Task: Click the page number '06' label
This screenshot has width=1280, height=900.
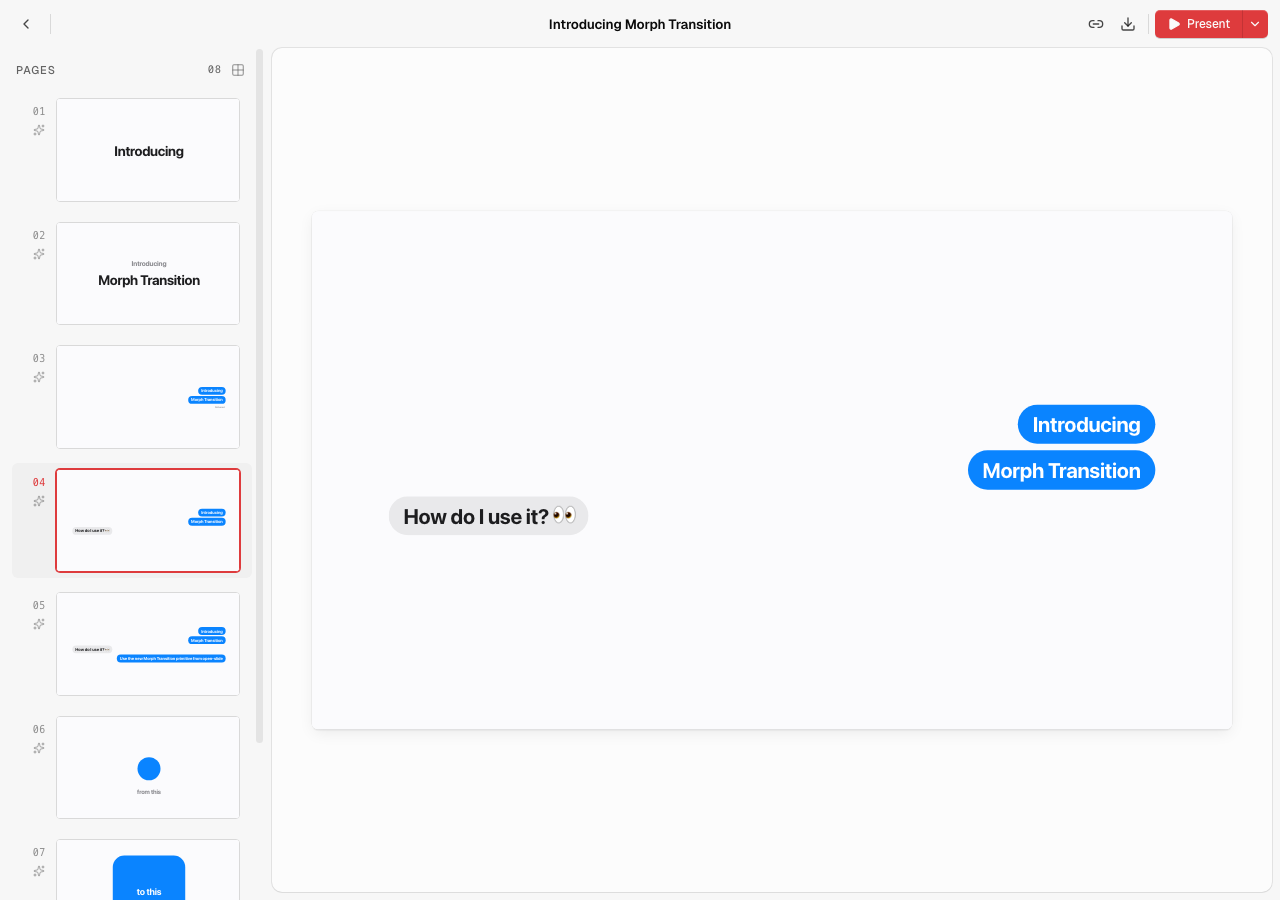Action: tap(39, 729)
